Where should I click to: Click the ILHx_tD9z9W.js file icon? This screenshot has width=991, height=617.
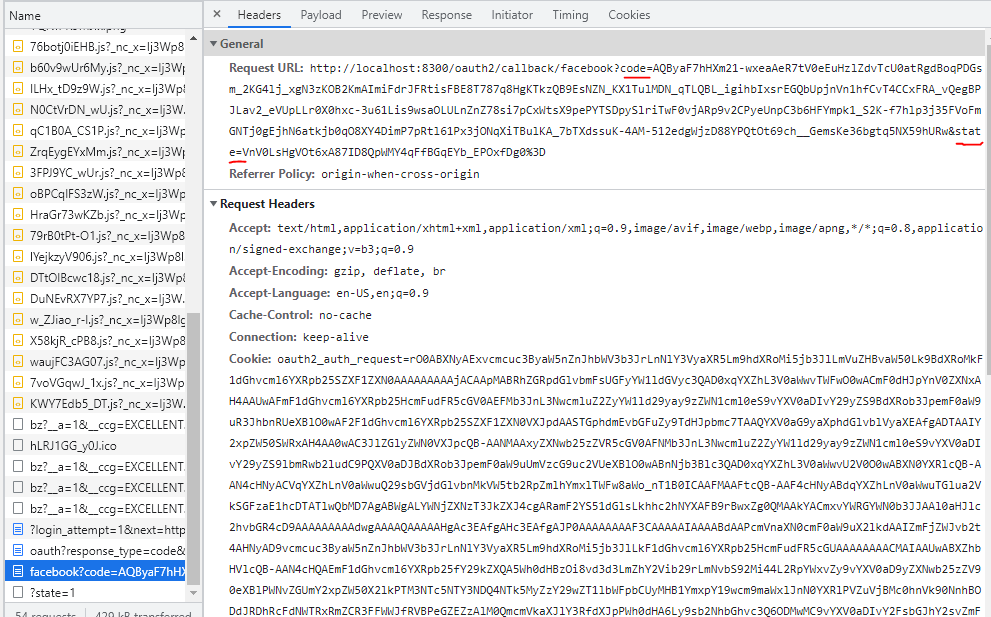point(18,89)
